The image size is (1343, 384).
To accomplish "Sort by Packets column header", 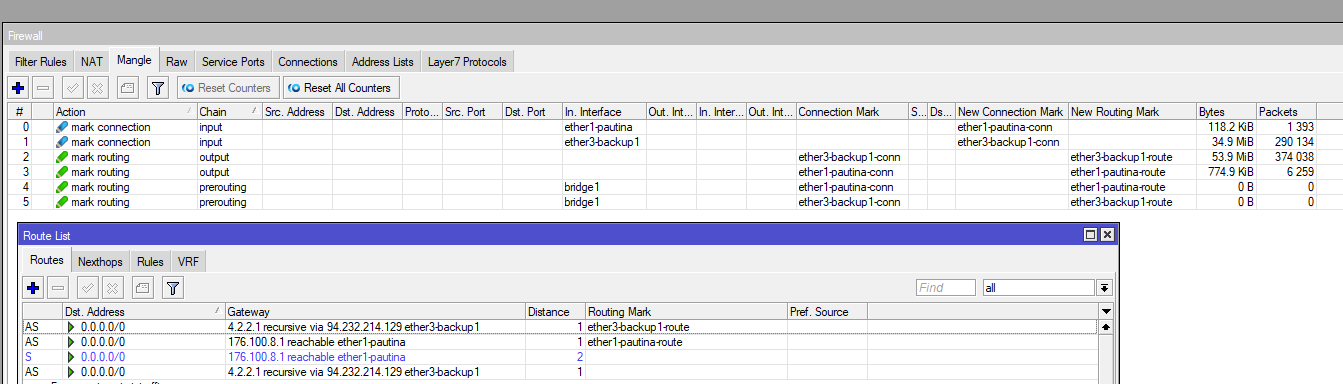I will [x=1286, y=112].
